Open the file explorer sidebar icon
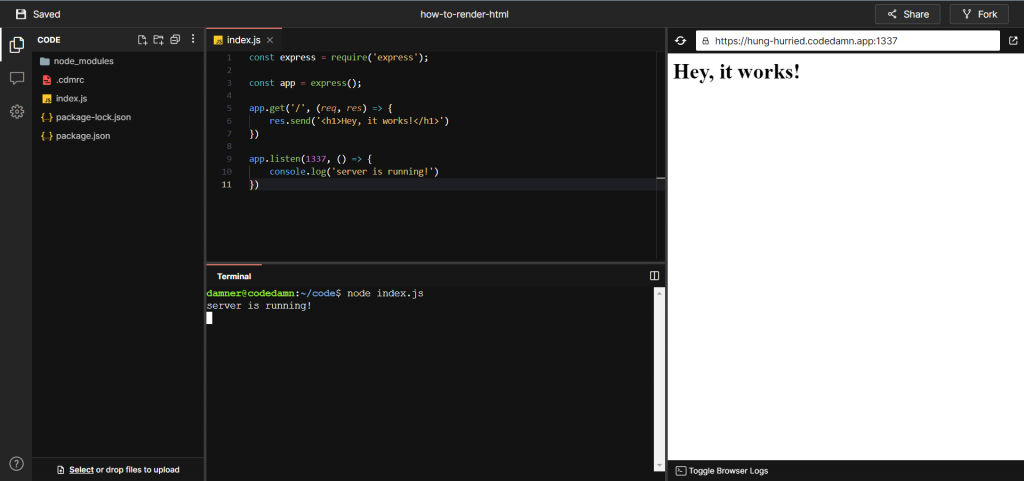This screenshot has height=481, width=1024. pyautogui.click(x=17, y=44)
